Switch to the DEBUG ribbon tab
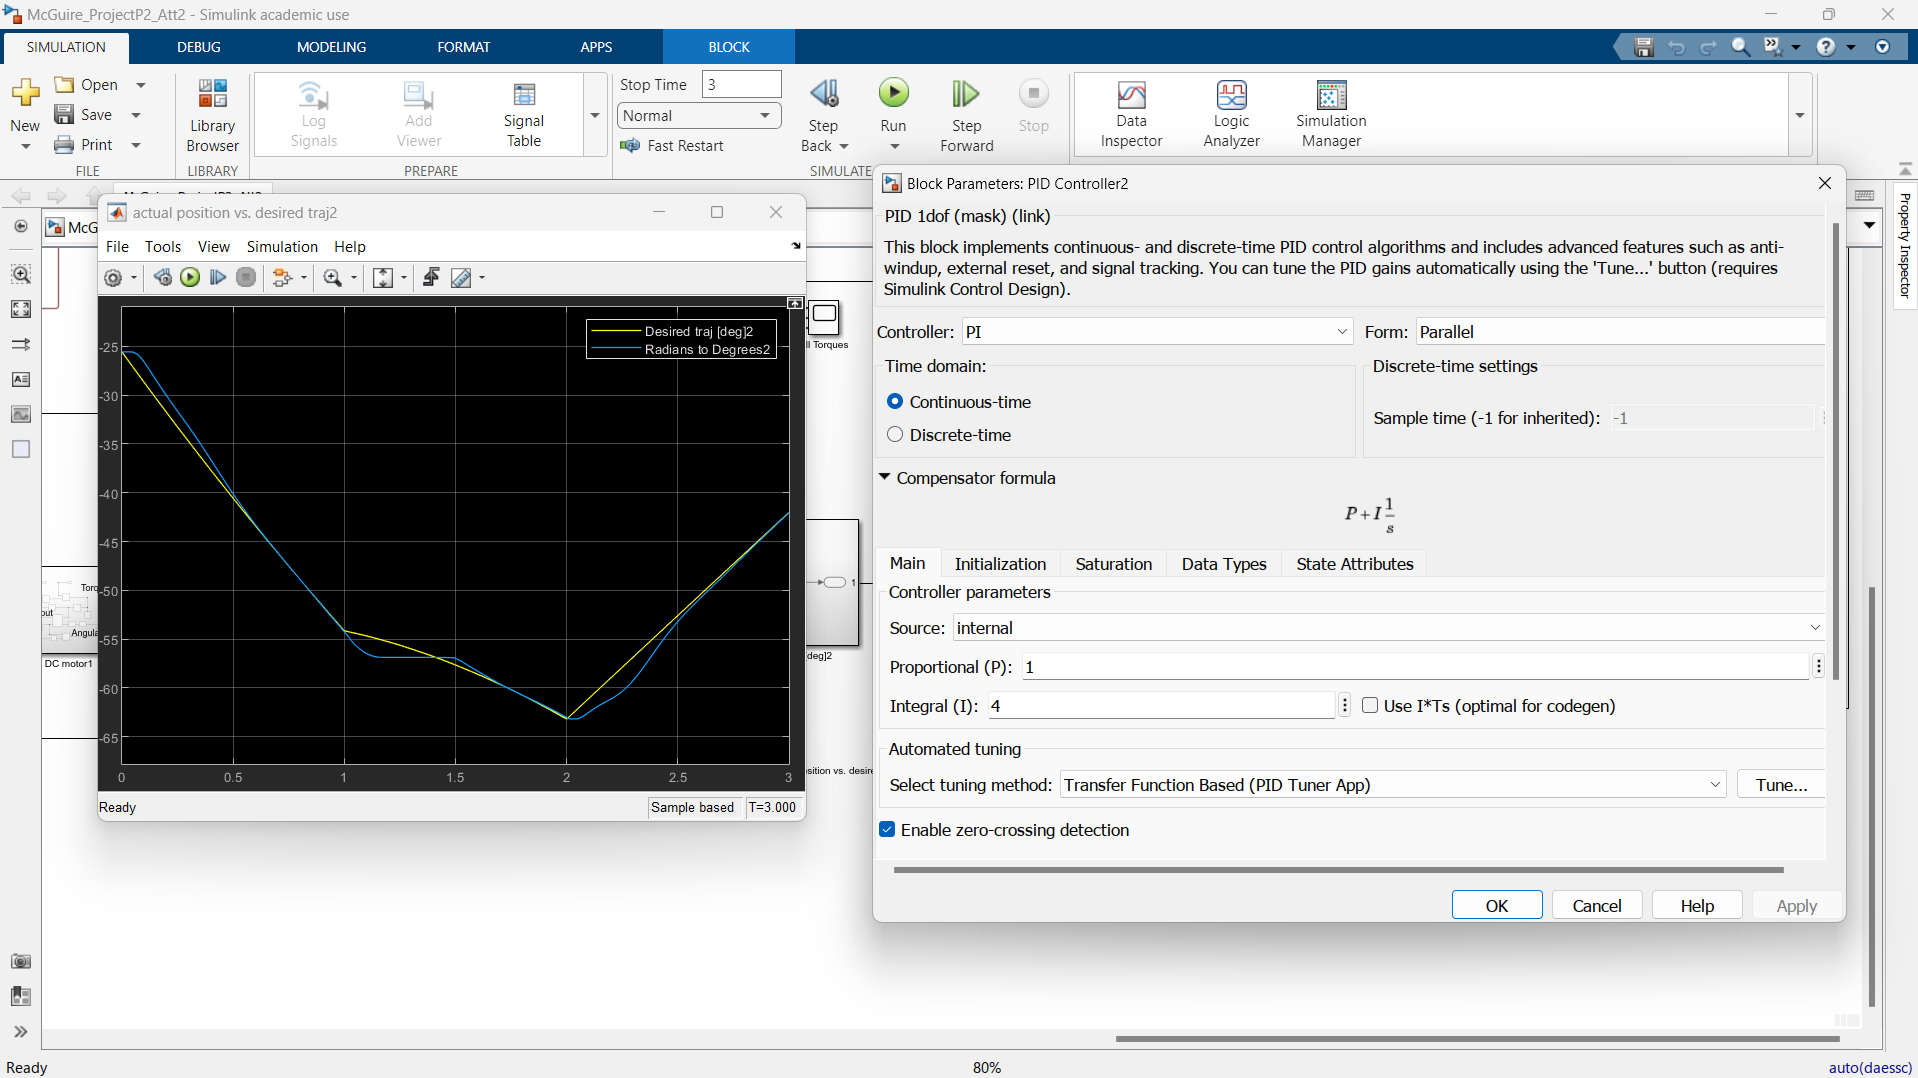 point(198,47)
